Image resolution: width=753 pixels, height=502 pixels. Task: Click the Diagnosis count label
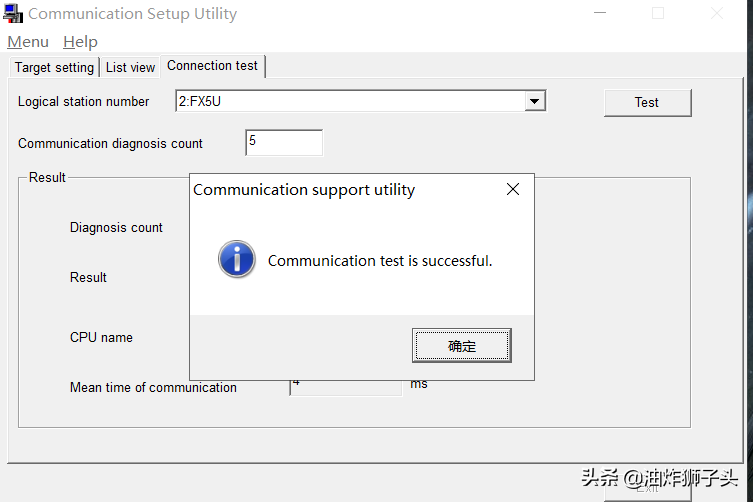tap(116, 227)
